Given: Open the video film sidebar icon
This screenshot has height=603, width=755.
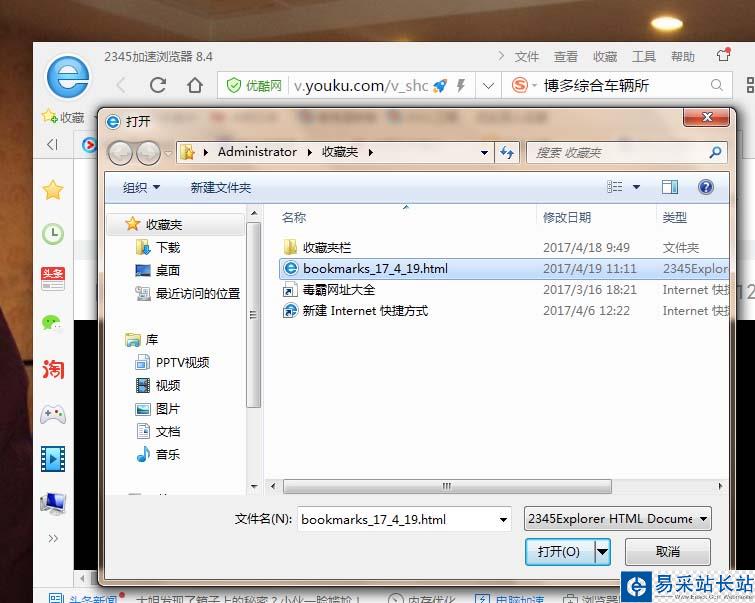Looking at the screenshot, I should (x=52, y=459).
